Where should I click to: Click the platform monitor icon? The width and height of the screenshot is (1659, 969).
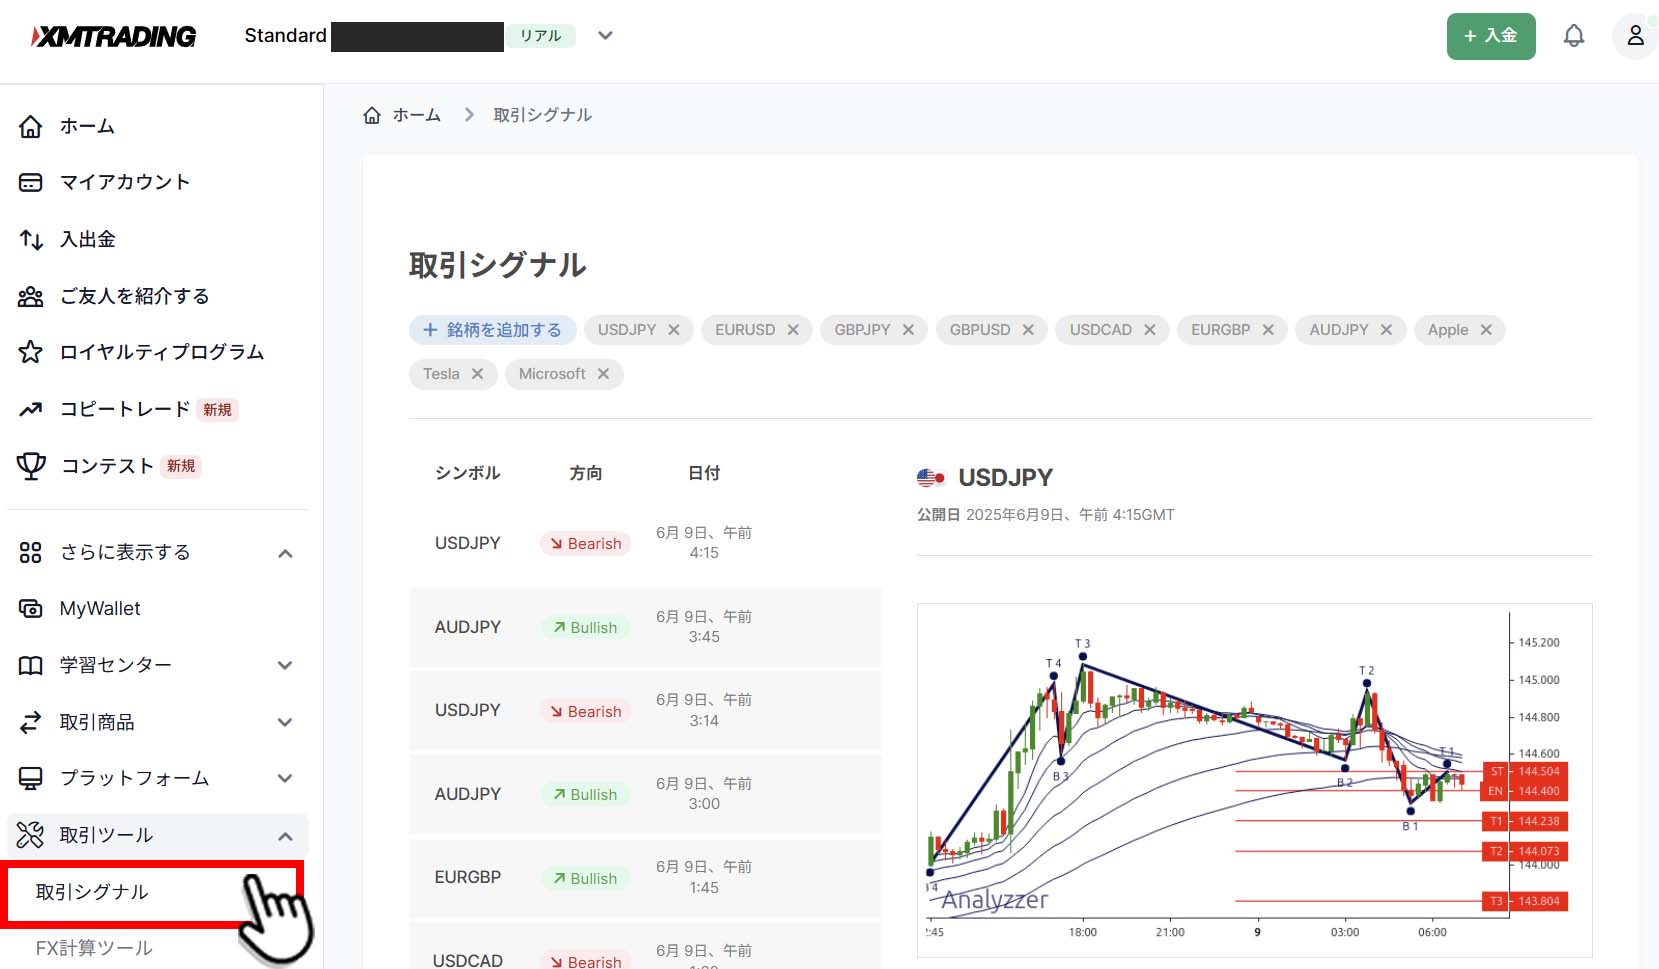(x=31, y=778)
